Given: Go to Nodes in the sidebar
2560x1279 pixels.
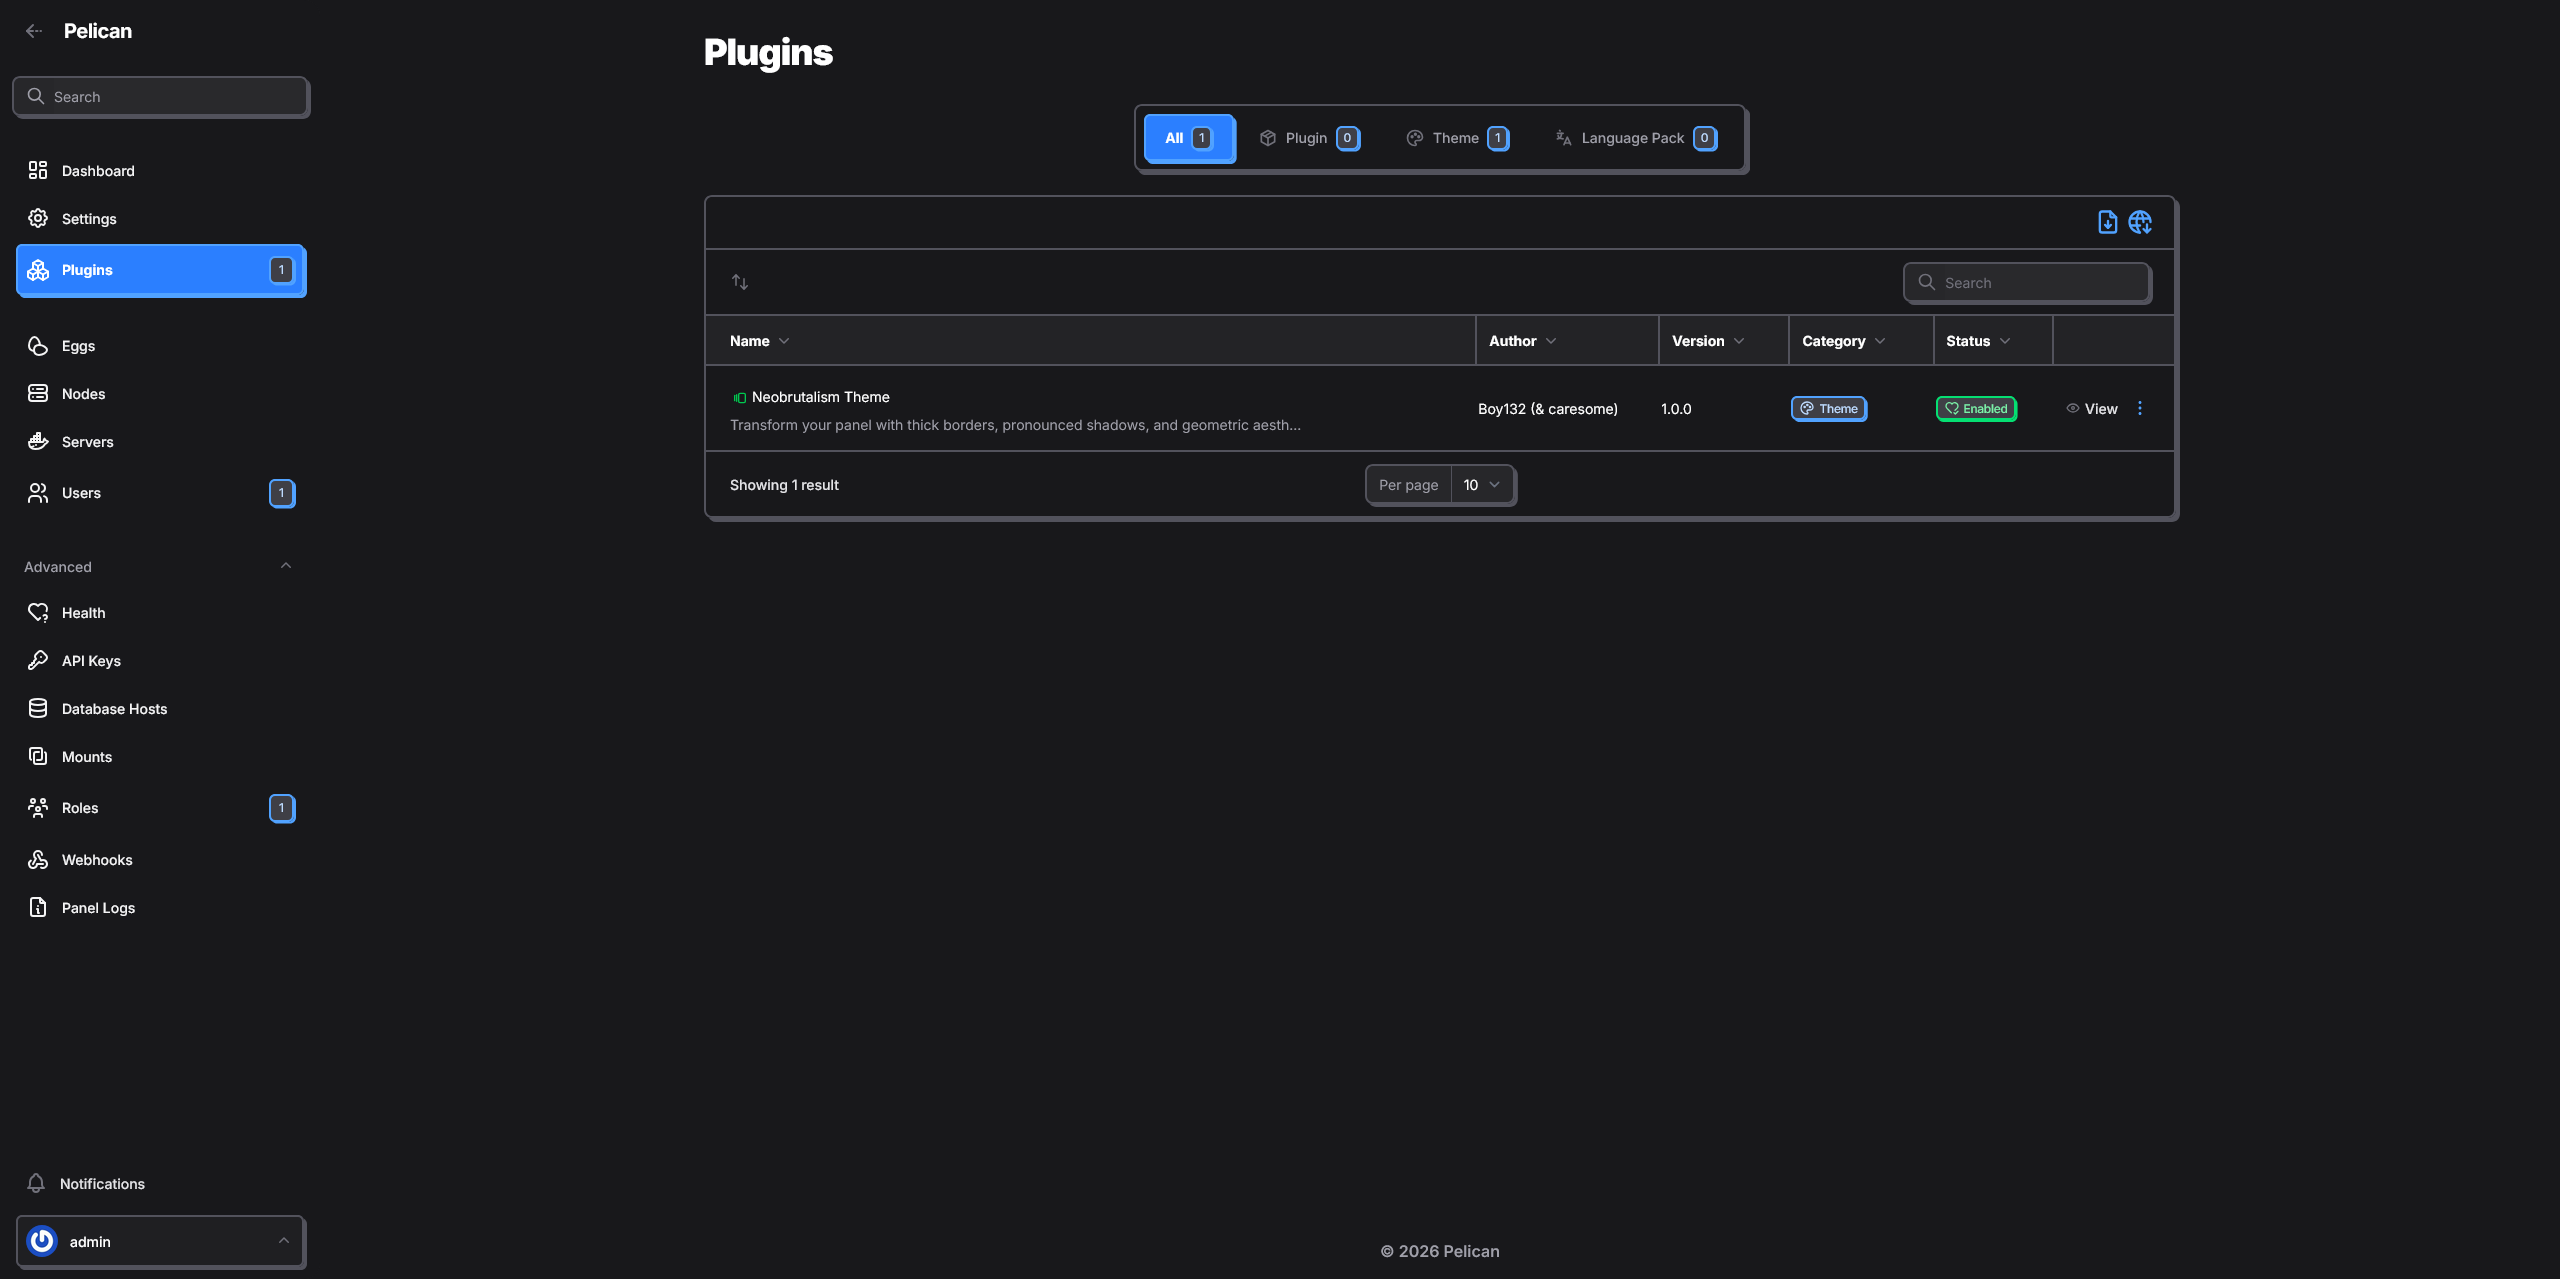Looking at the screenshot, I should coord(160,394).
